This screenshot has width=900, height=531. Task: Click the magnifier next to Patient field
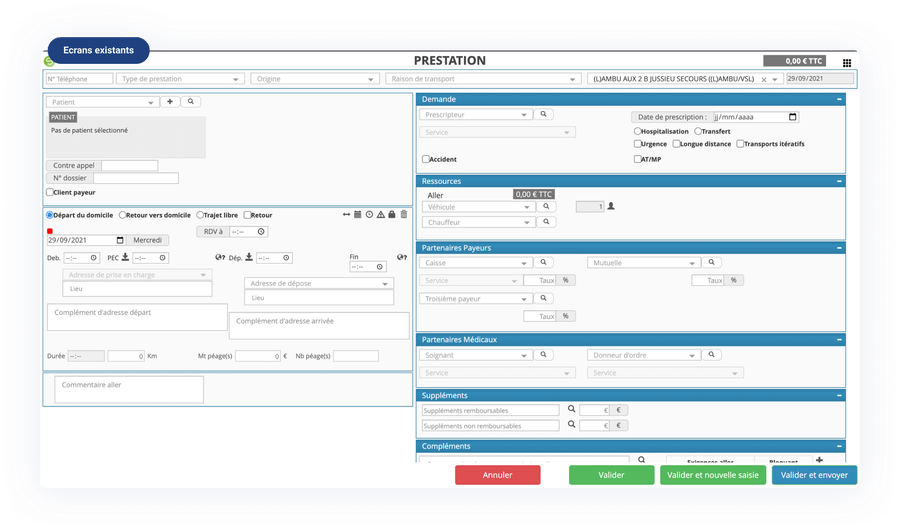tap(189, 102)
